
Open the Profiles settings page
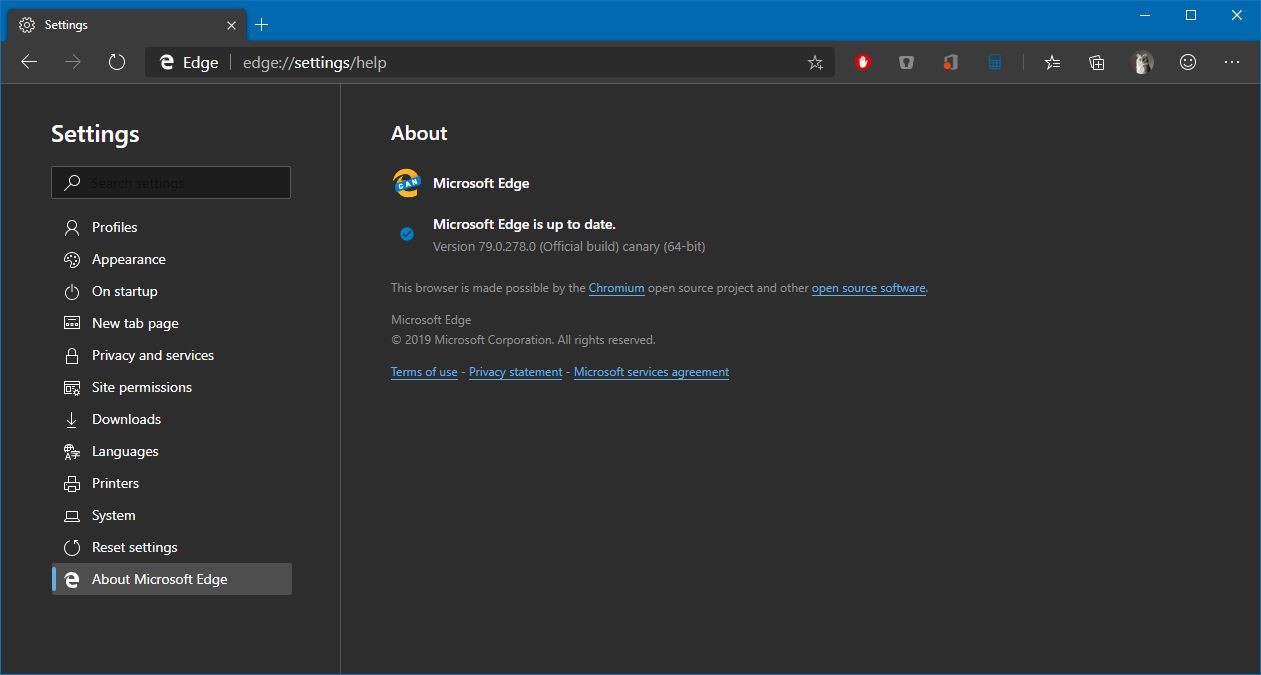[172, 227]
